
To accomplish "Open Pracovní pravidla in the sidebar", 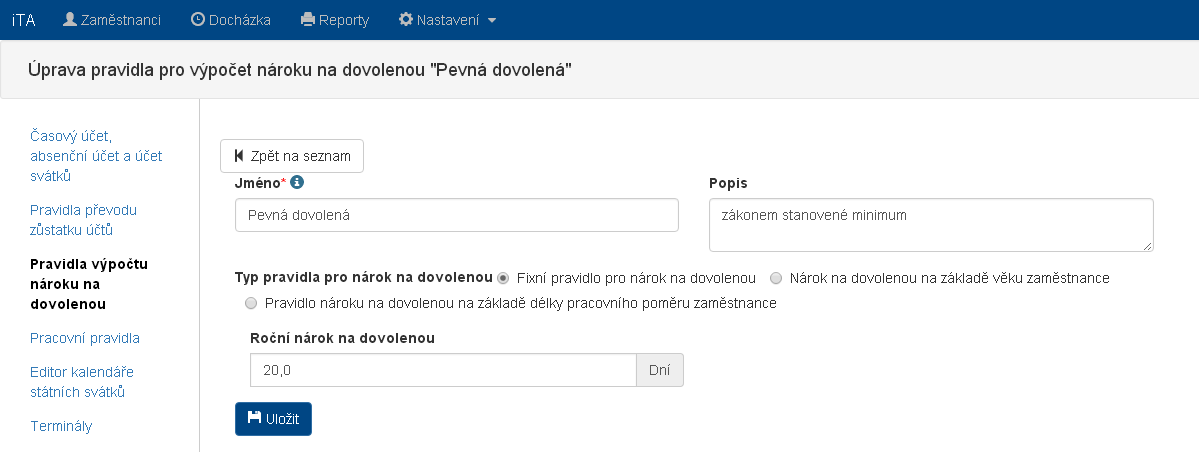I will pos(85,338).
